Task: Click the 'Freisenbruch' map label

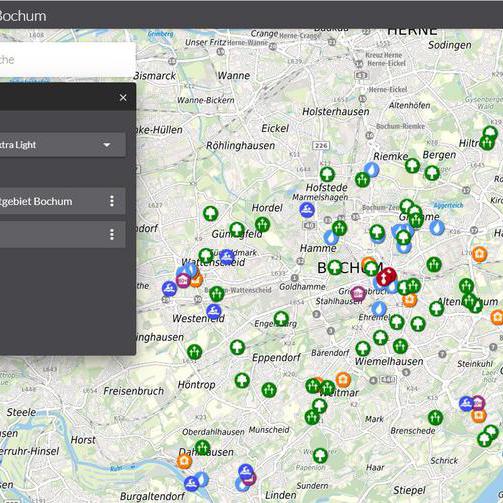Action: tap(134, 391)
